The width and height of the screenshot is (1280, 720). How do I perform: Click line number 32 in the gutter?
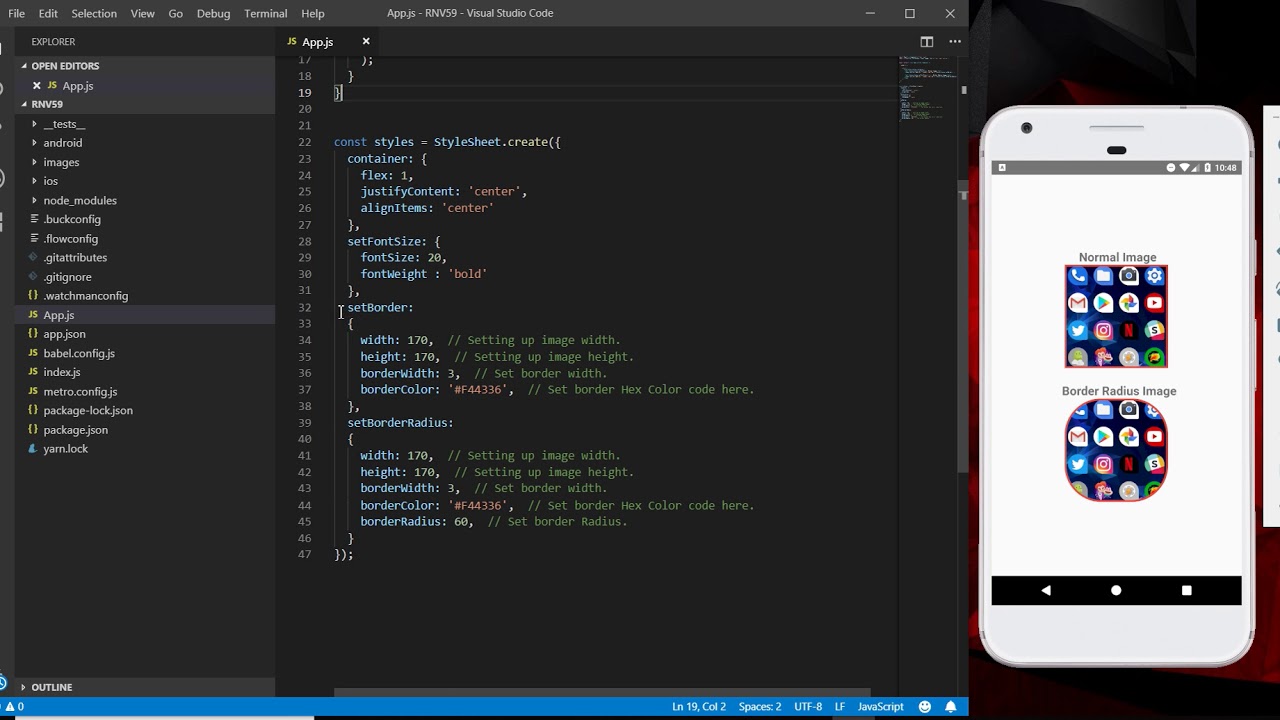click(305, 307)
